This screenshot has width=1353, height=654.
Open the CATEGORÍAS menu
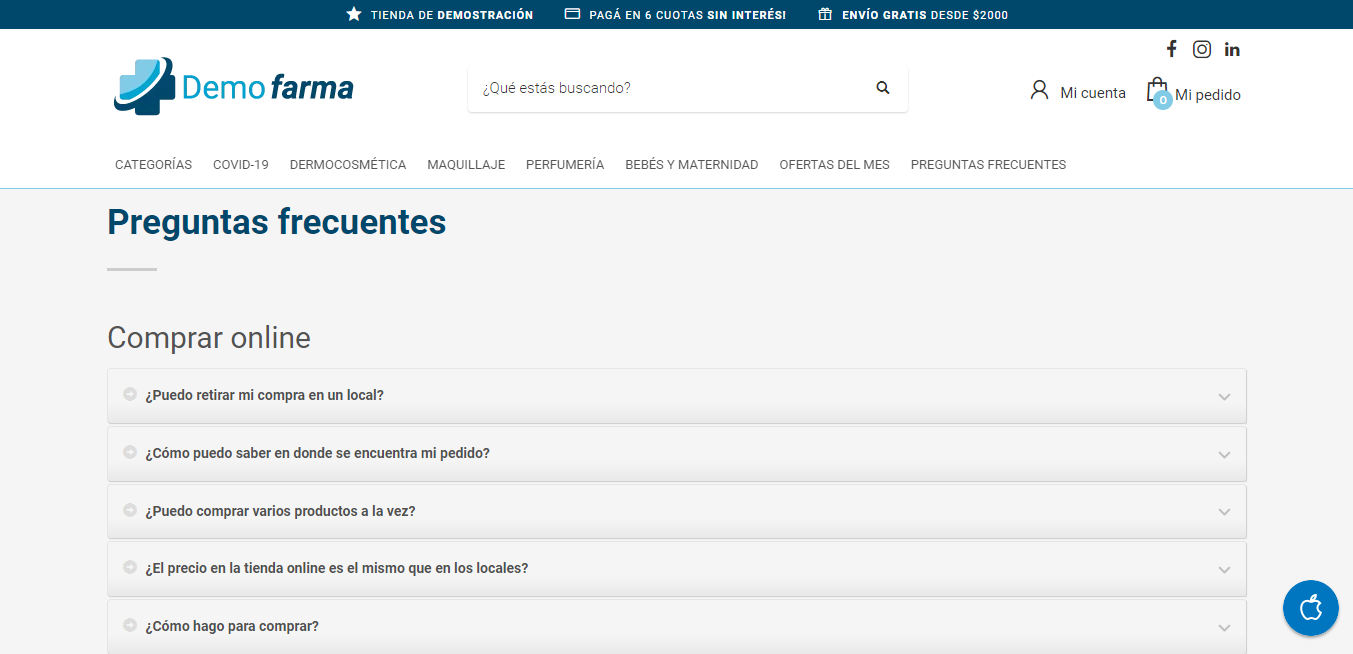(153, 165)
